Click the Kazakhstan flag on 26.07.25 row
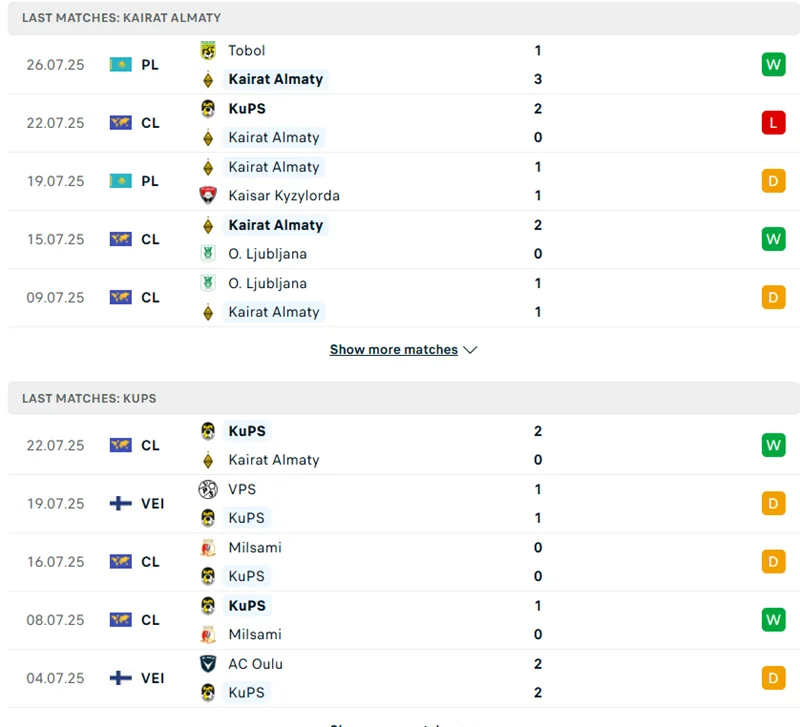Viewport: 800px width, 727px height. tap(121, 65)
